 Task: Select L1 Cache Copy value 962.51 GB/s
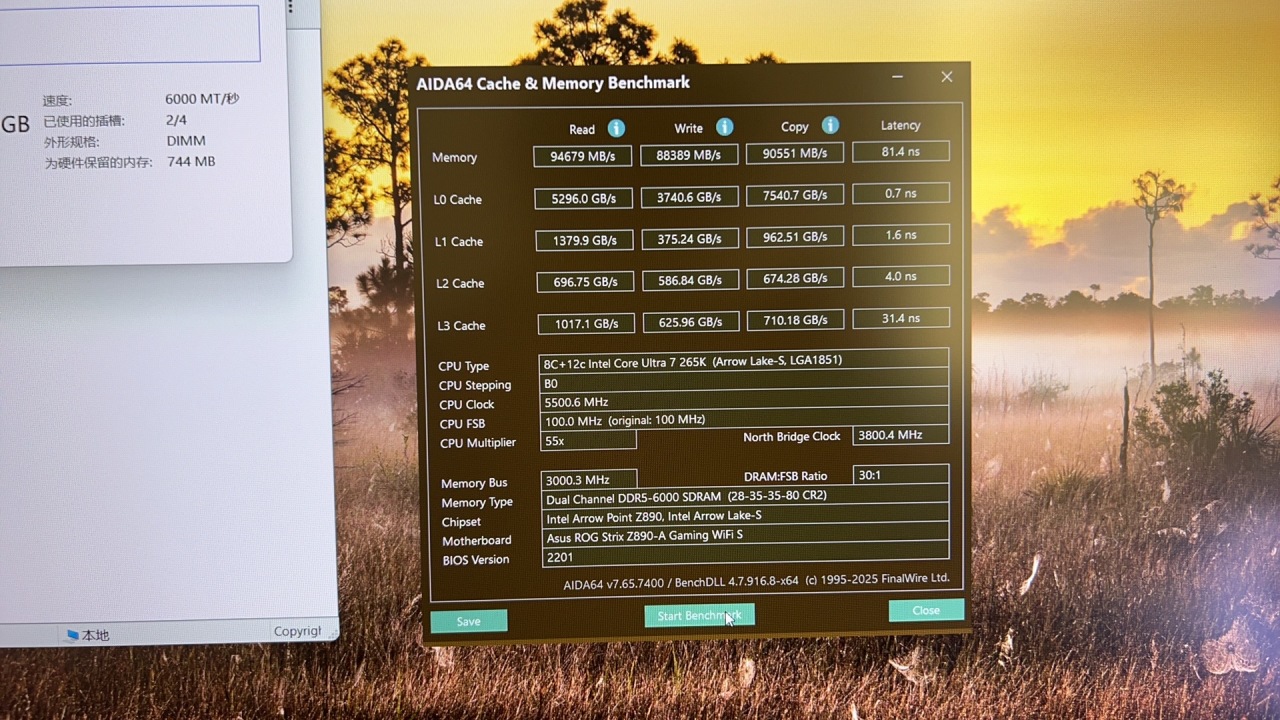[x=795, y=237]
